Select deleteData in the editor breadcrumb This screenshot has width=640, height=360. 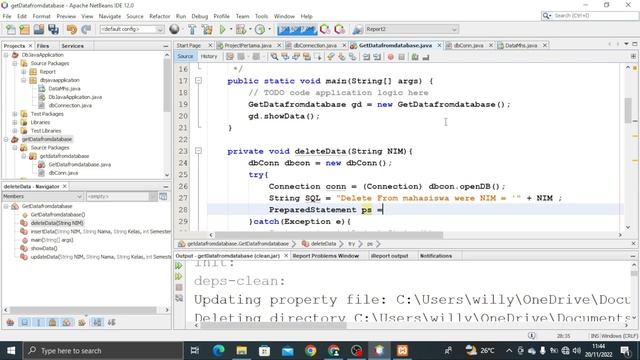(x=323, y=244)
